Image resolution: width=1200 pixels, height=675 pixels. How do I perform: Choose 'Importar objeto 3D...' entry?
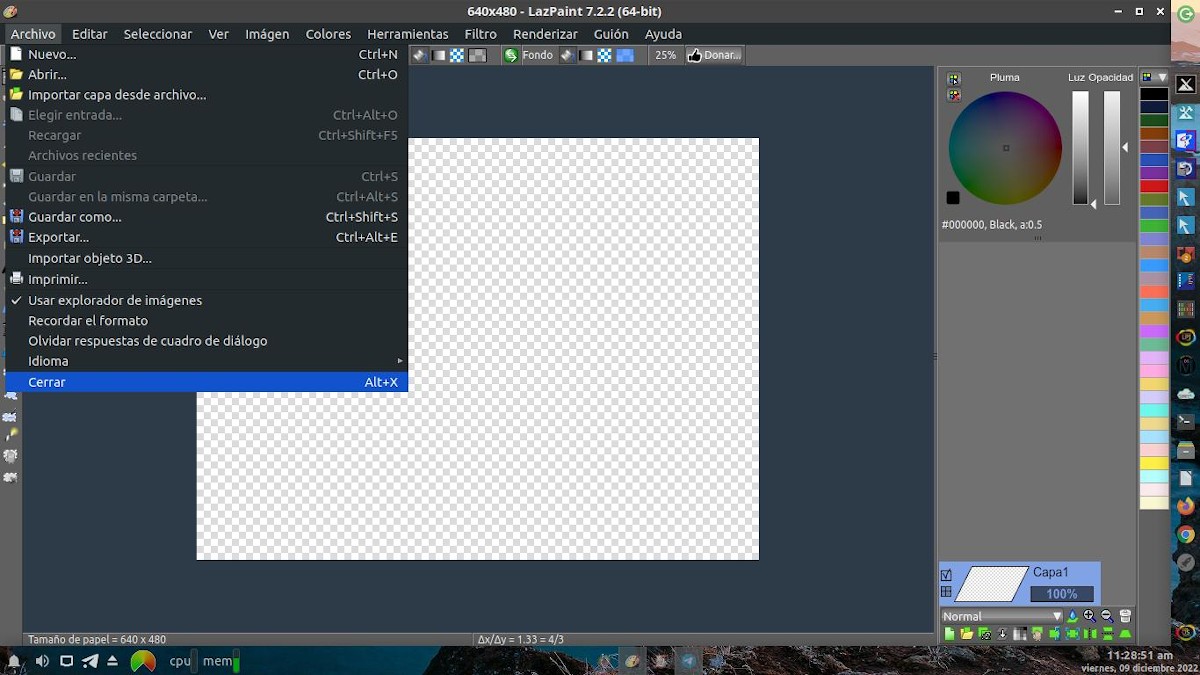click(206, 258)
